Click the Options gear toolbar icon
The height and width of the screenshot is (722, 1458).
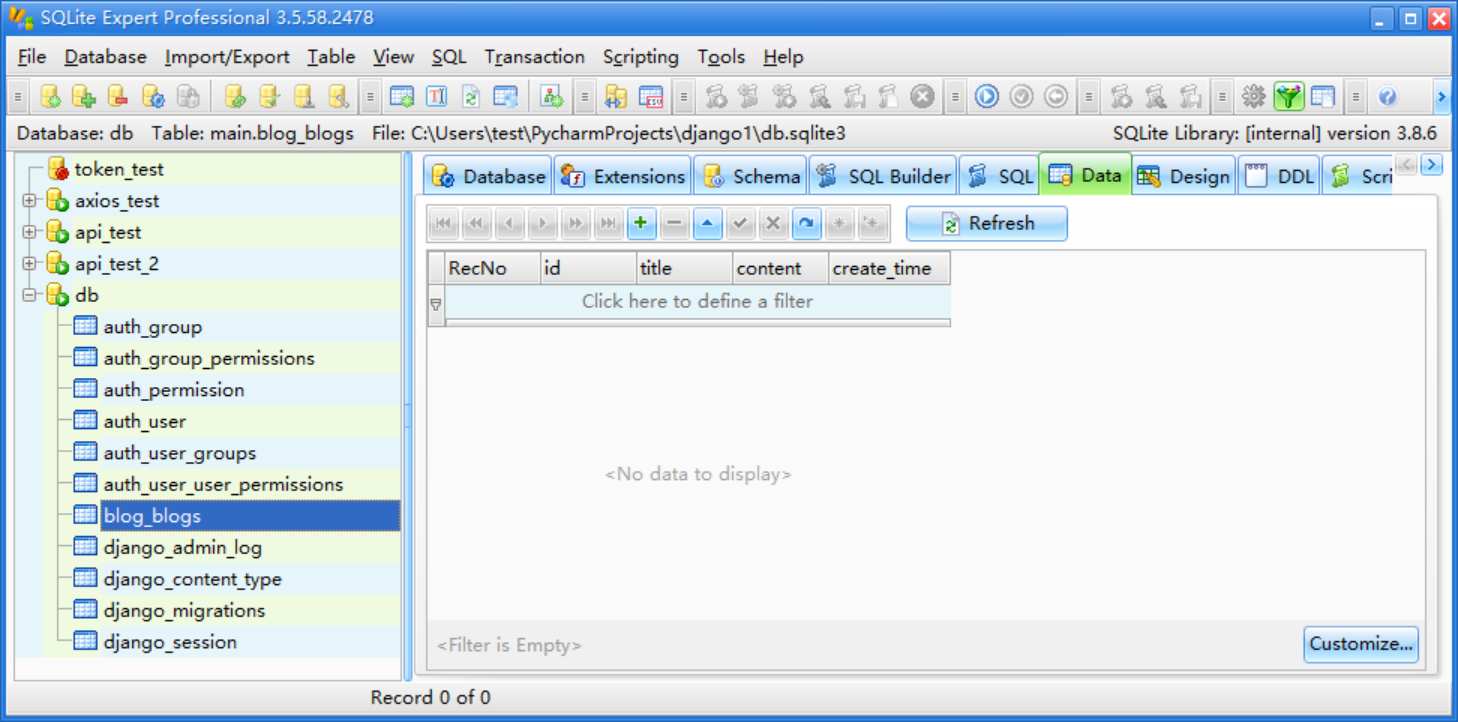click(x=1253, y=97)
